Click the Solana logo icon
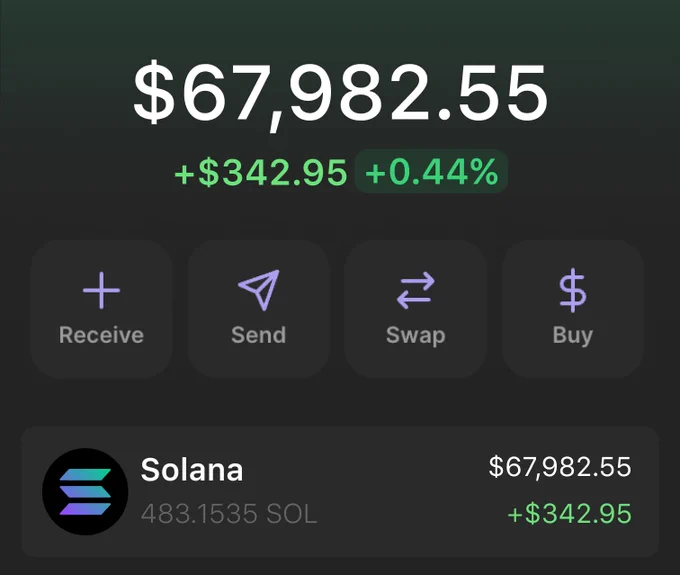Image resolution: width=680 pixels, height=575 pixels. (x=85, y=491)
